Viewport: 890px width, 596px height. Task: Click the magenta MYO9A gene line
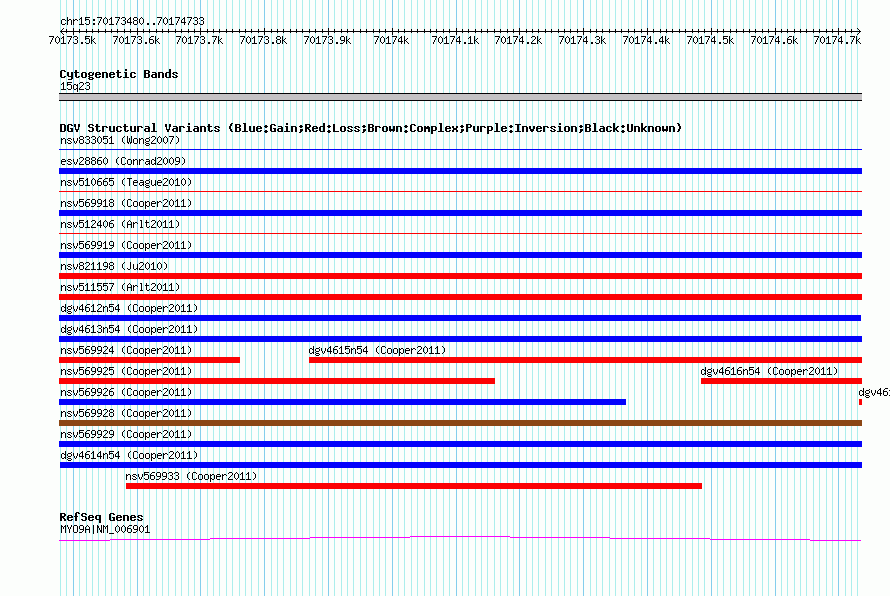[x=460, y=538]
